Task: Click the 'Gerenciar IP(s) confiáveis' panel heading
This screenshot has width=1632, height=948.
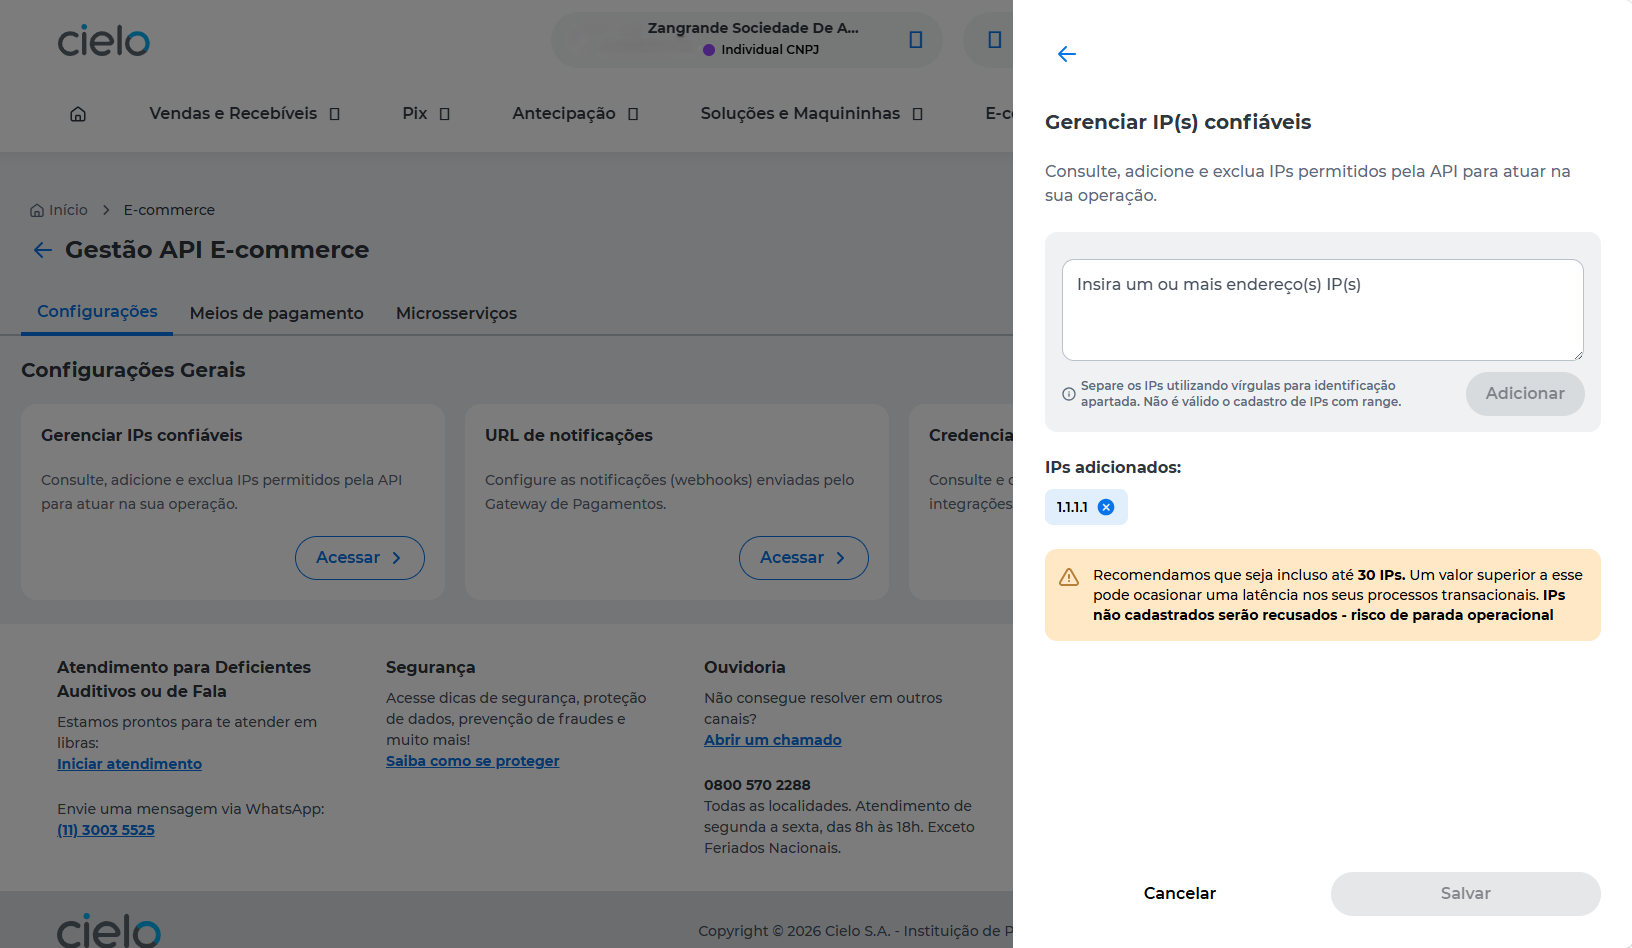Action: coord(1178,122)
